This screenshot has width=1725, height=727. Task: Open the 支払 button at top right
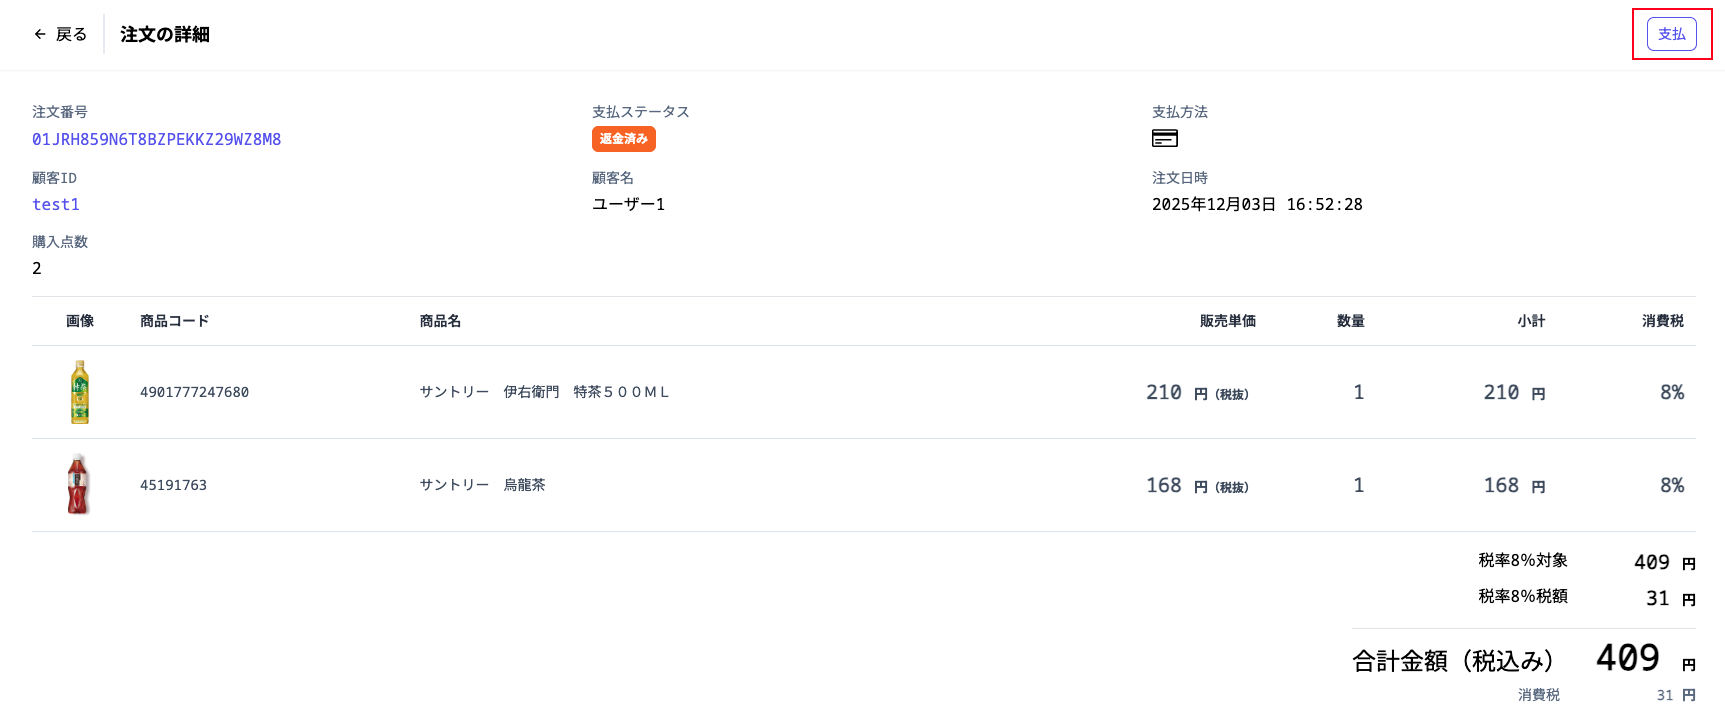[x=1672, y=34]
